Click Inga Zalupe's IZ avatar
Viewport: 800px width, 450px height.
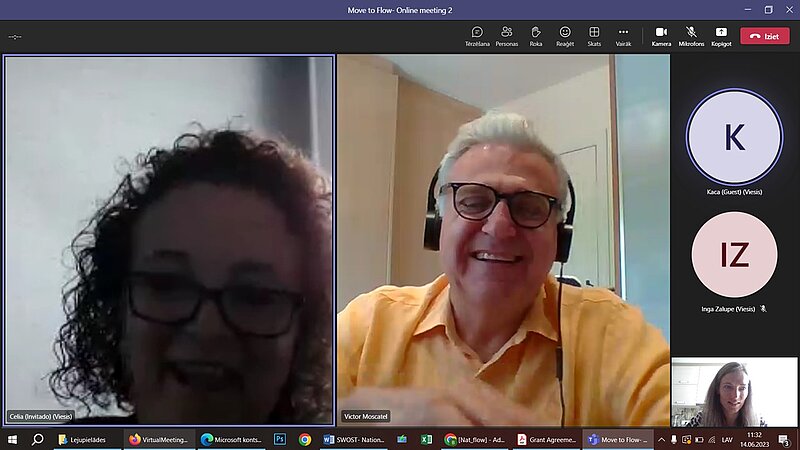click(734, 255)
